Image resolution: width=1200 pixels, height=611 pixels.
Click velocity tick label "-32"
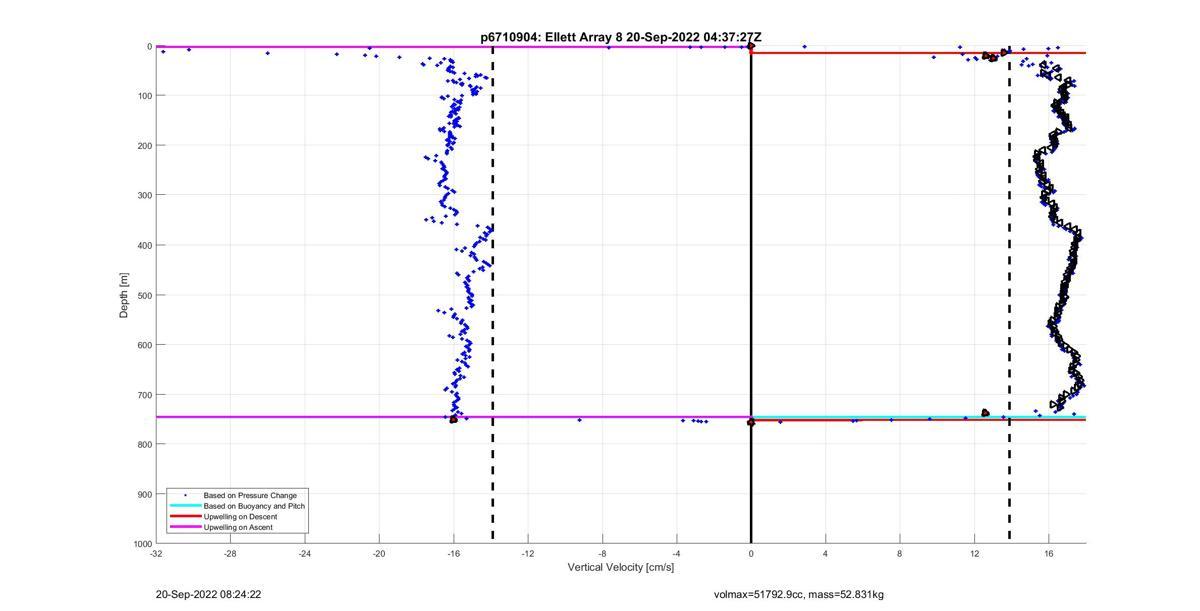pyautogui.click(x=156, y=553)
